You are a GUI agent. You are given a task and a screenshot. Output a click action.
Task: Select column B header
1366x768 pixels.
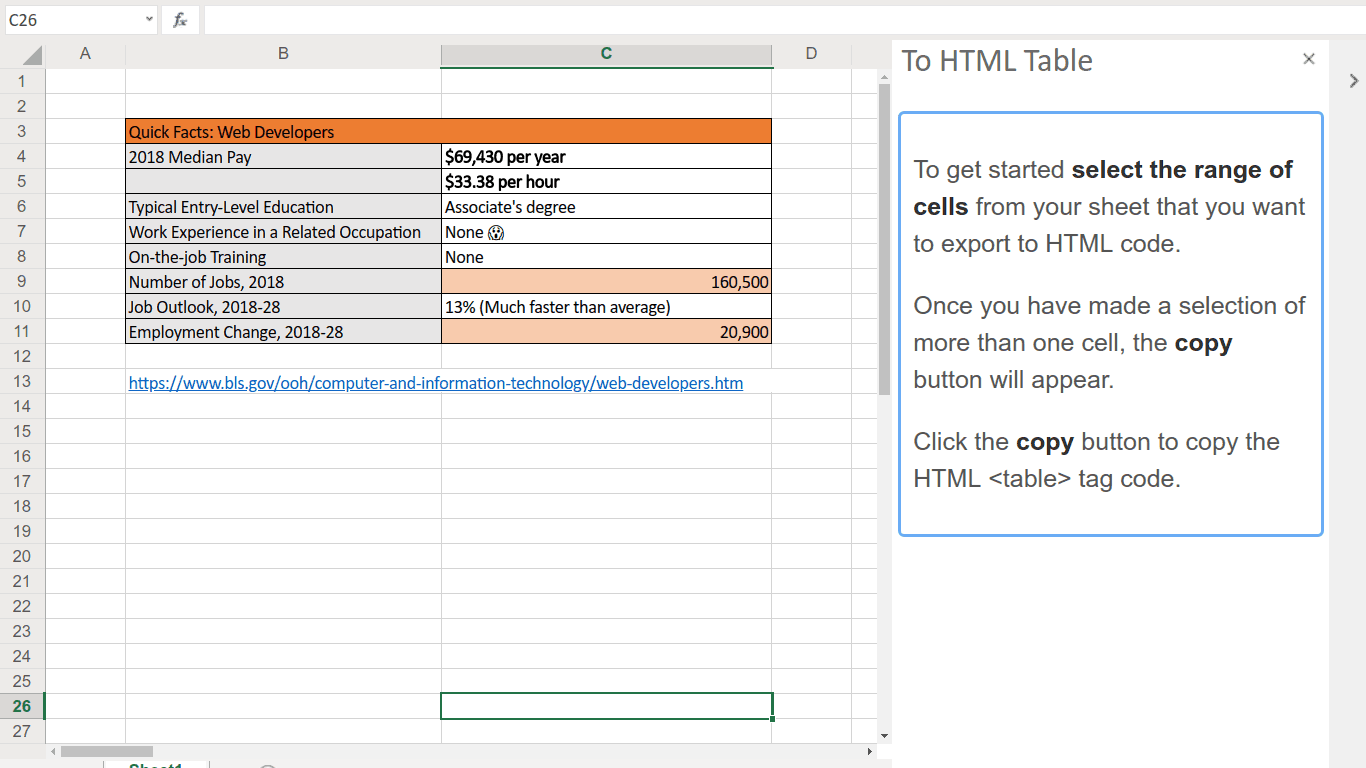[283, 54]
